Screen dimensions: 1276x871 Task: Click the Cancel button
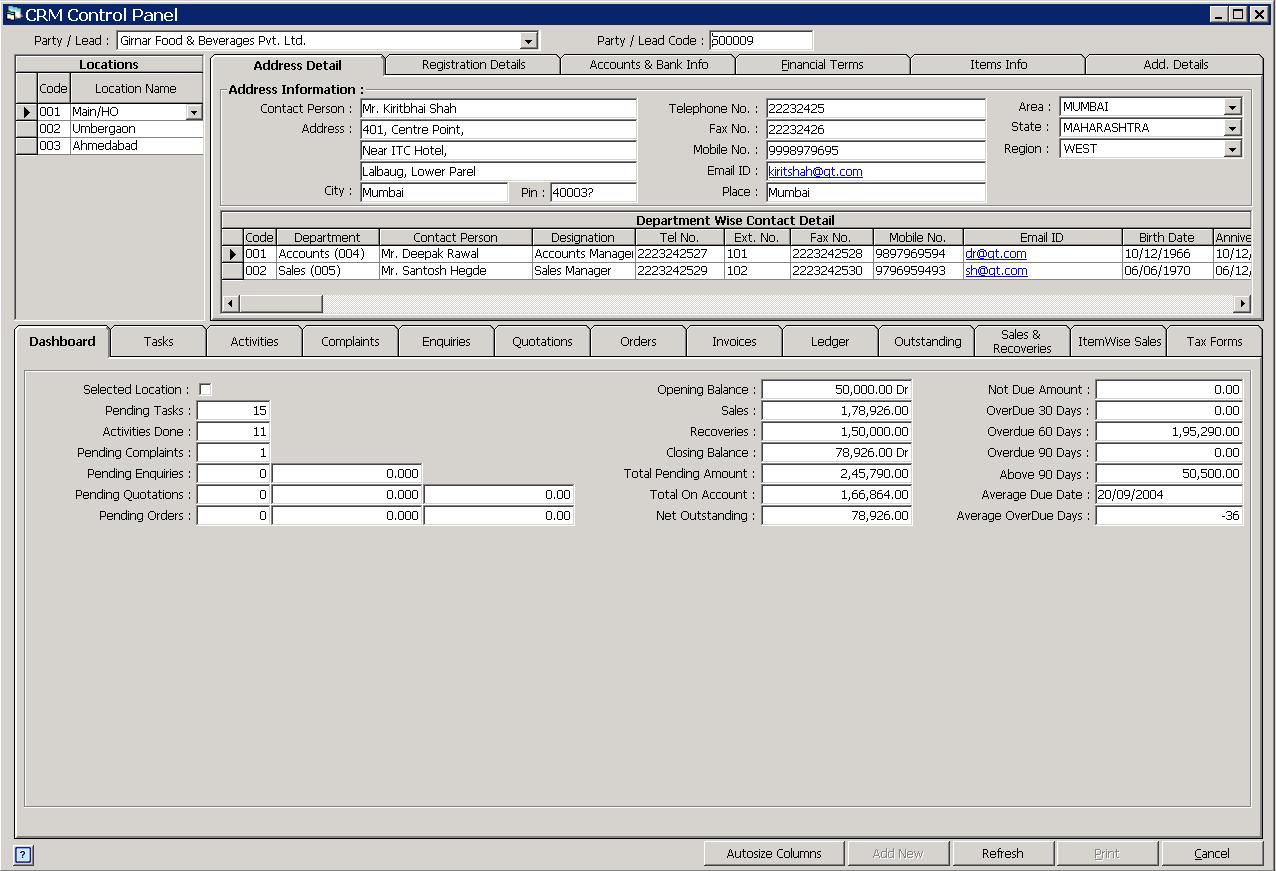click(1211, 853)
